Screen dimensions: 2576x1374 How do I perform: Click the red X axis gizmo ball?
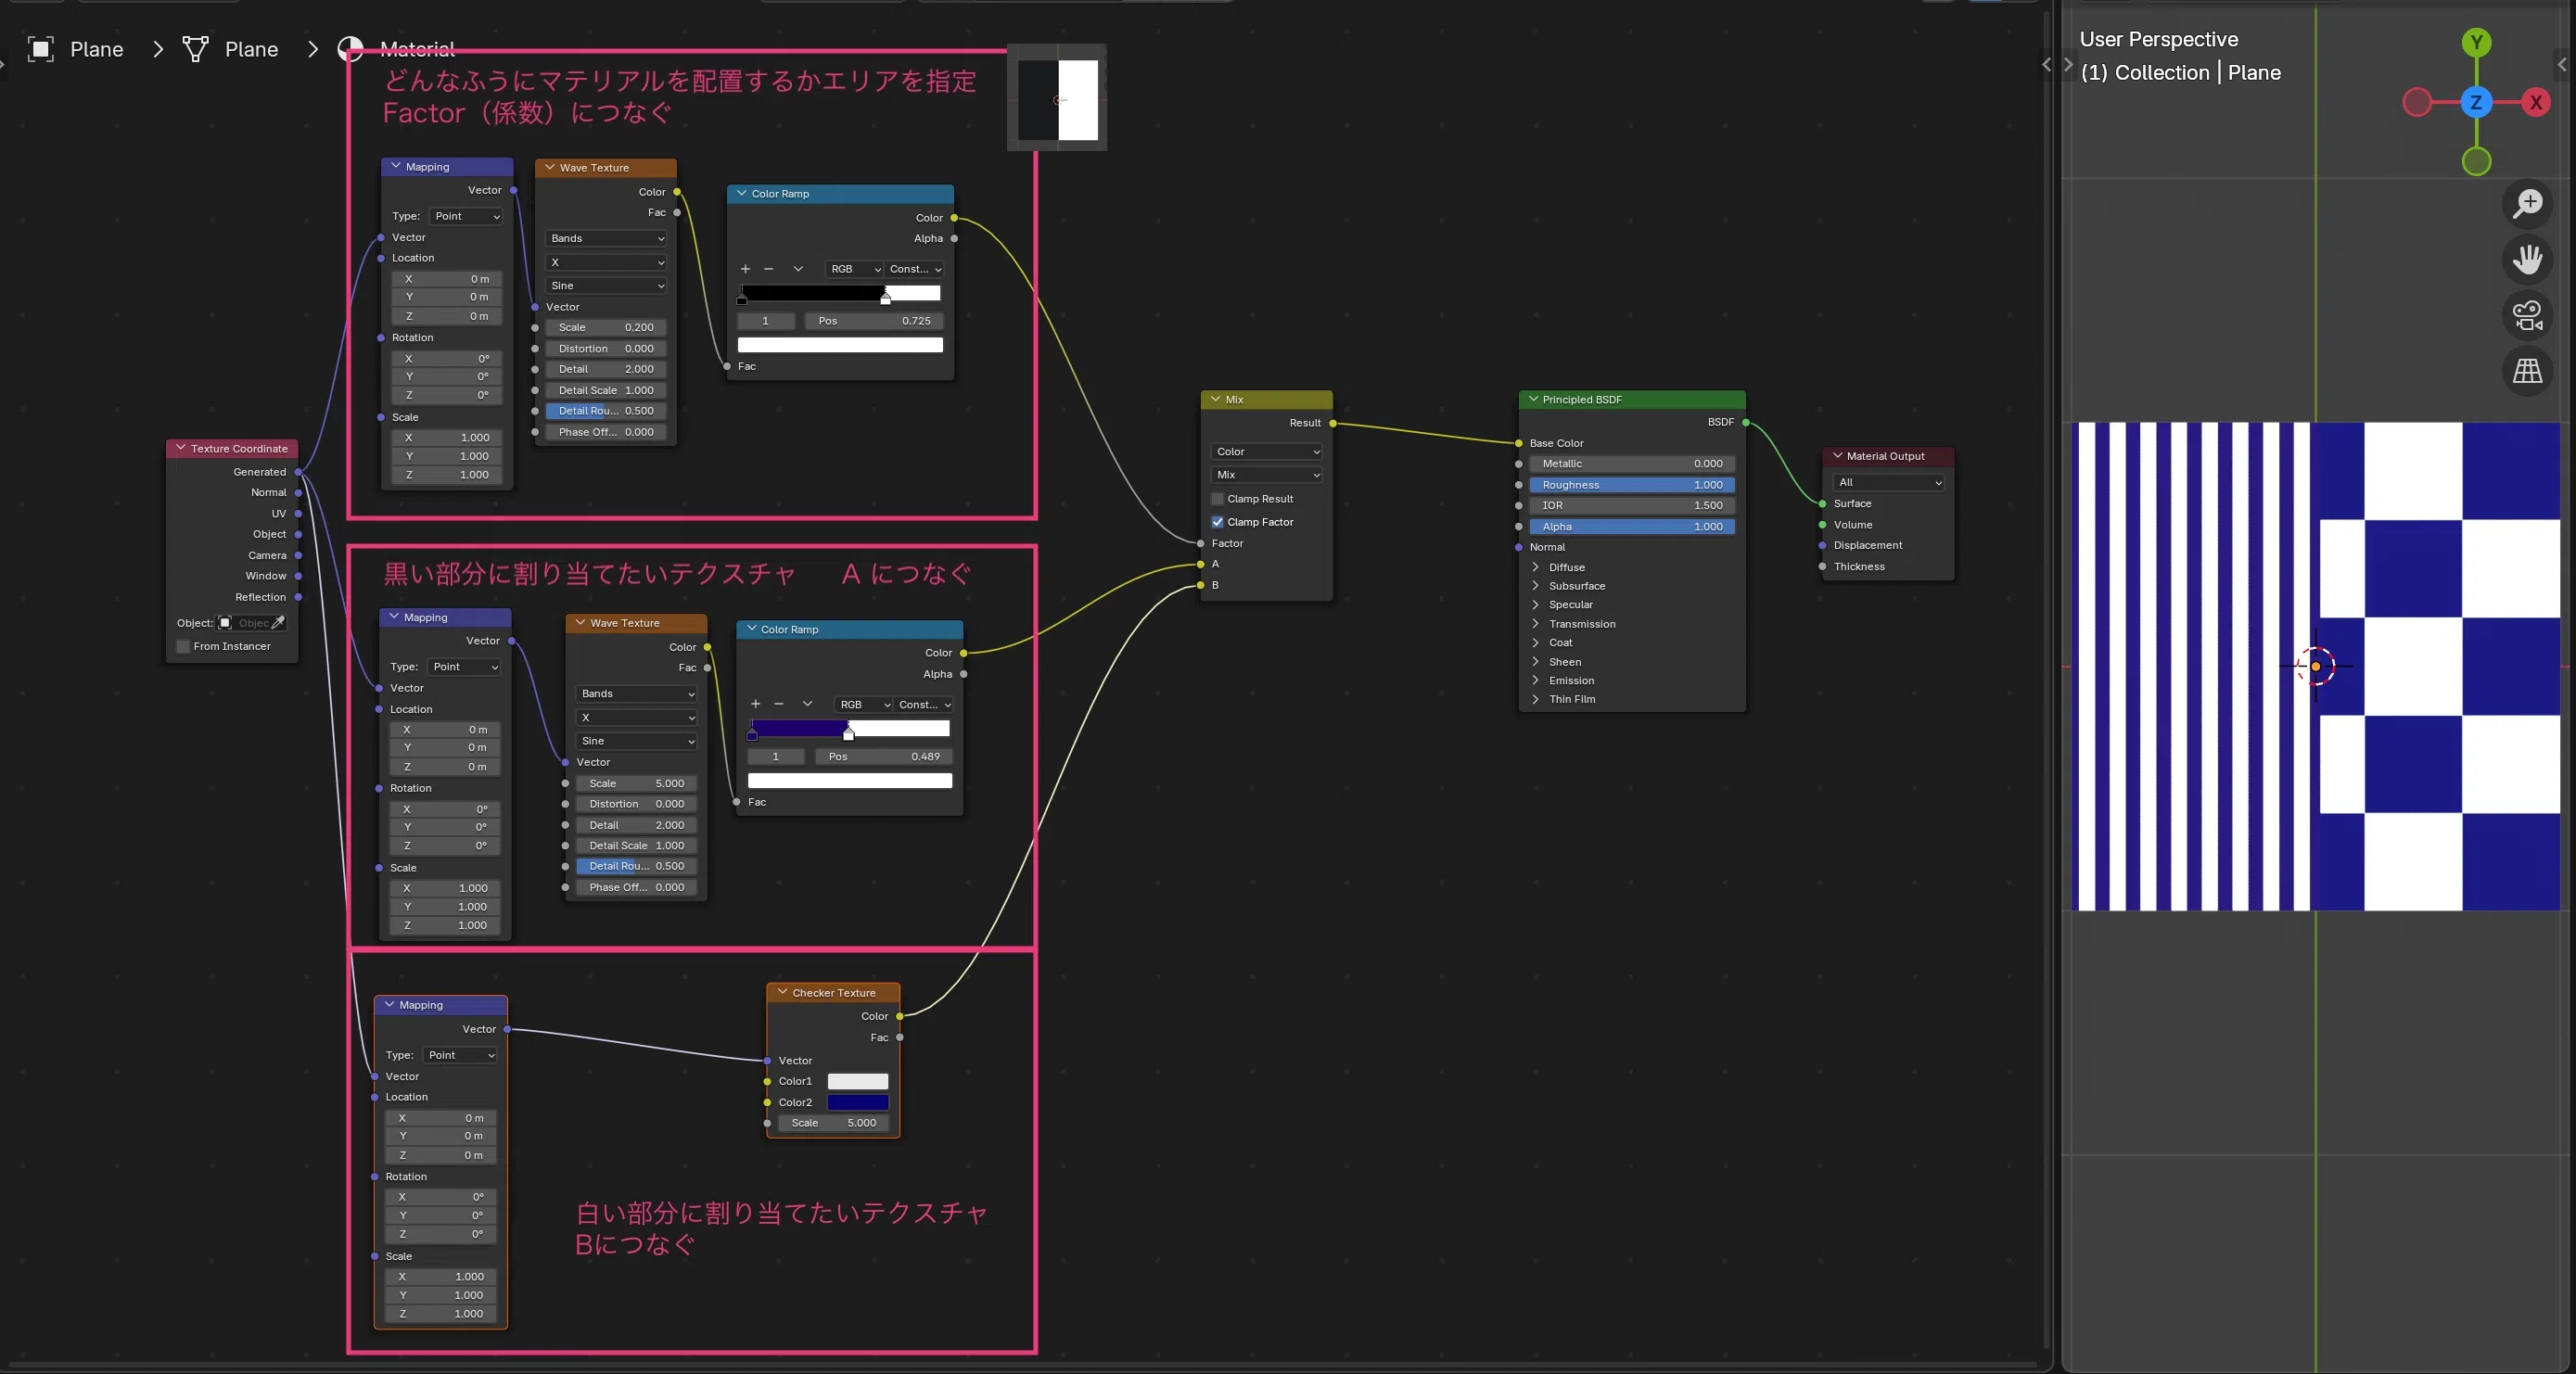click(x=2536, y=102)
